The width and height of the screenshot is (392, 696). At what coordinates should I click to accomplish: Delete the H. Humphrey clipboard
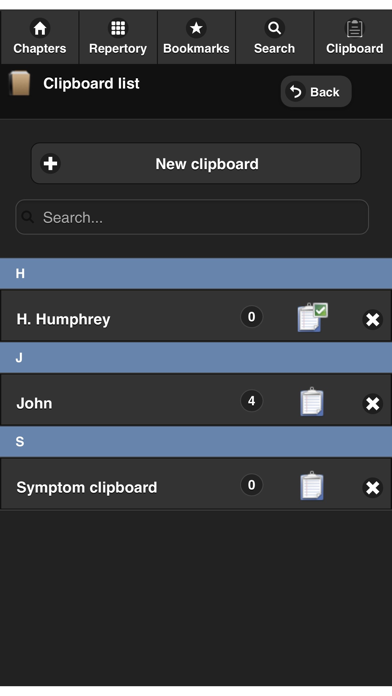coord(372,319)
